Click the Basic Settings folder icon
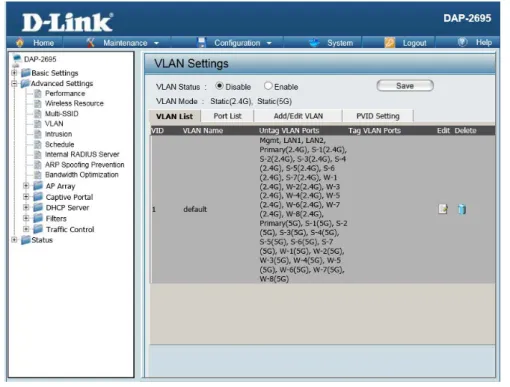This screenshot has width=510, height=387. pos(26,73)
